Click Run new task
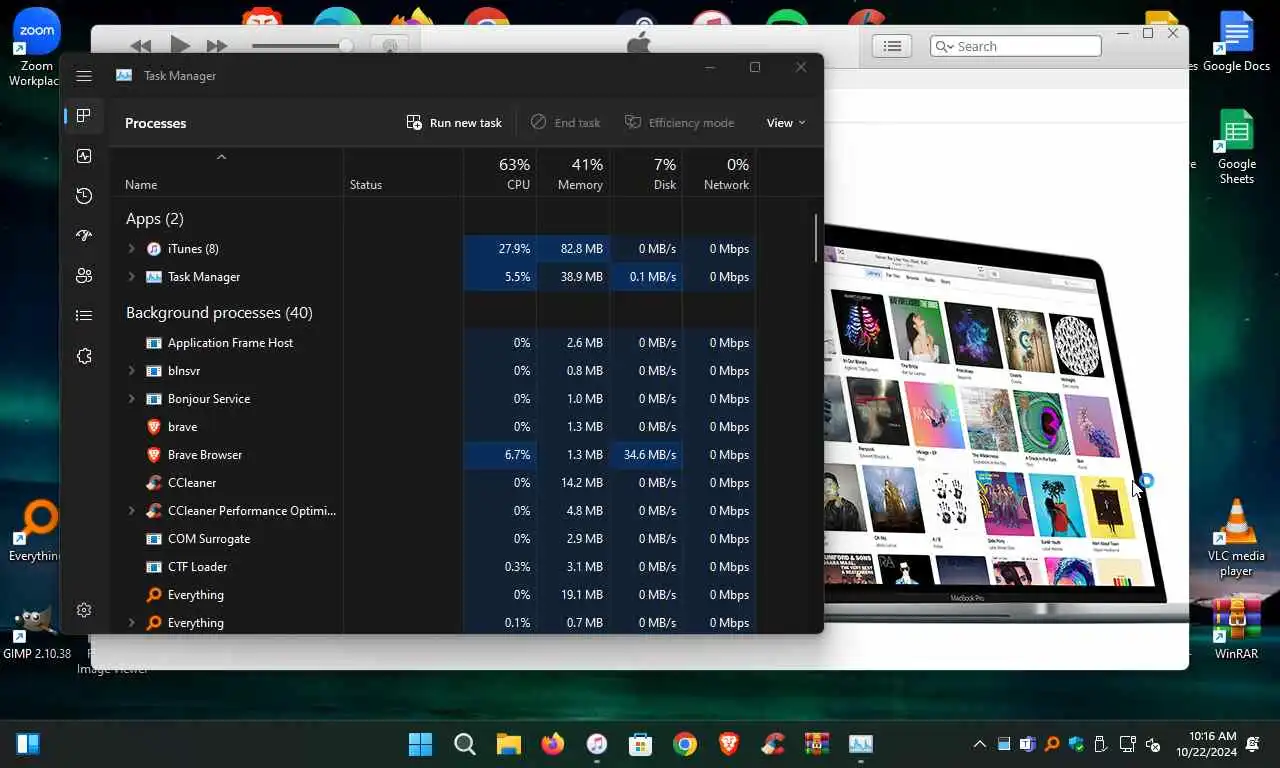The width and height of the screenshot is (1280, 768). coord(454,123)
